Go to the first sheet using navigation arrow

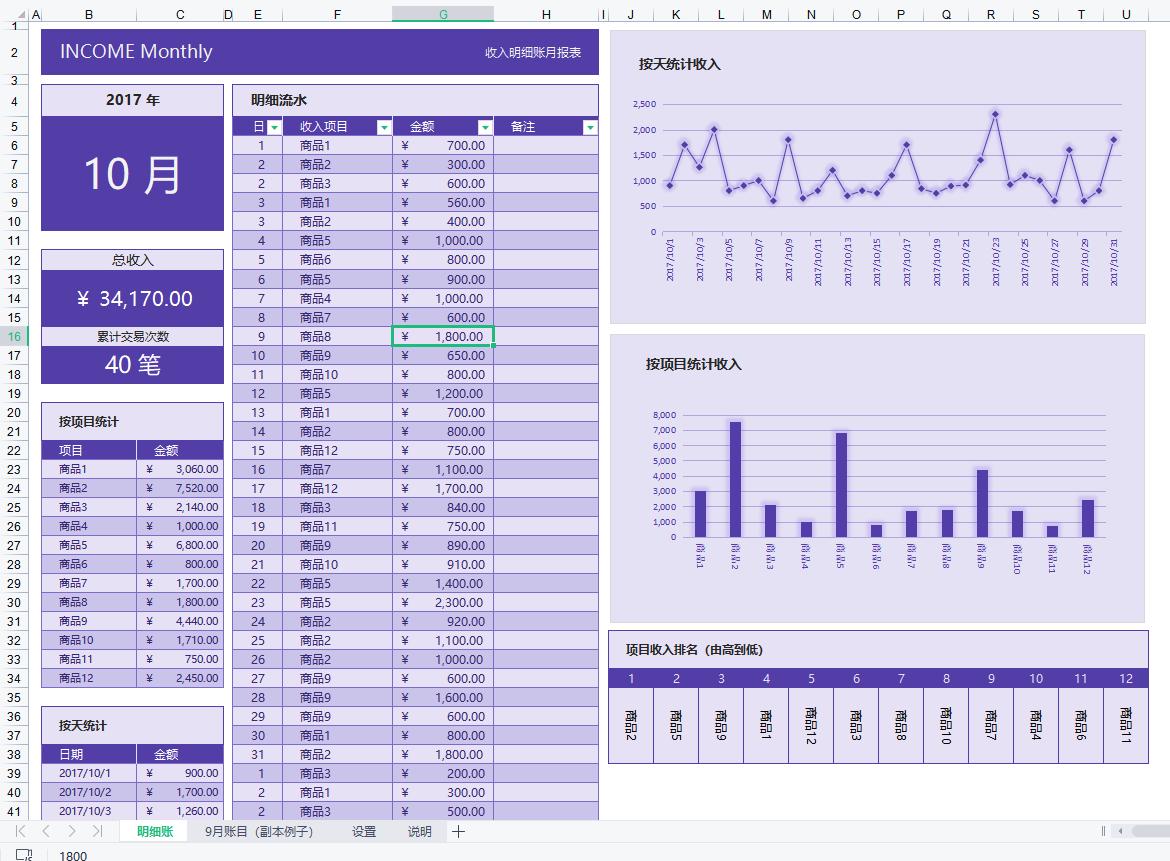(x=20, y=831)
